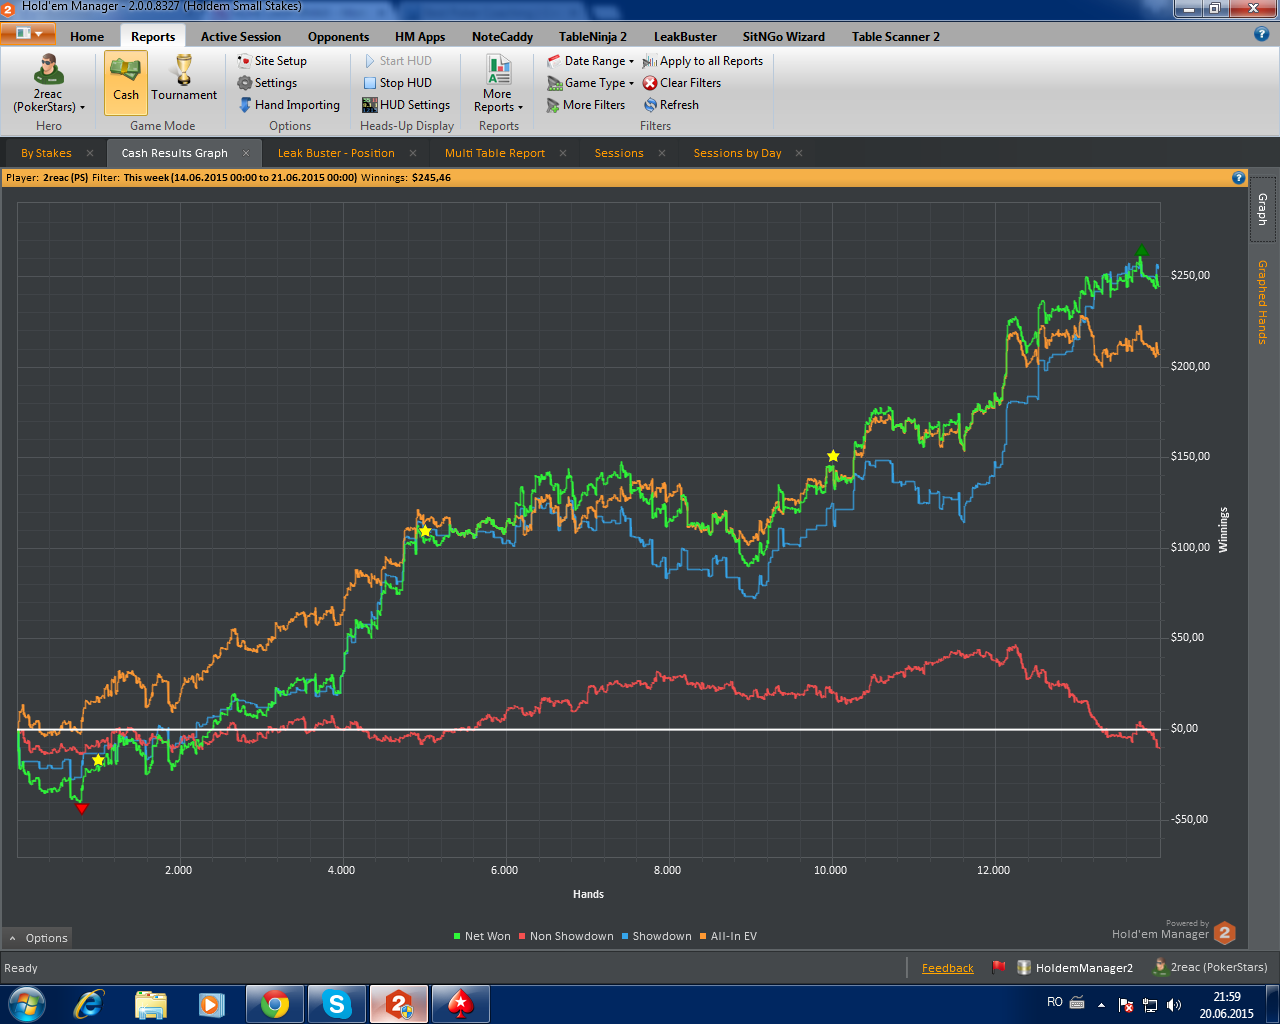
Task: Open Google Chrome from the taskbar
Action: point(275,1004)
